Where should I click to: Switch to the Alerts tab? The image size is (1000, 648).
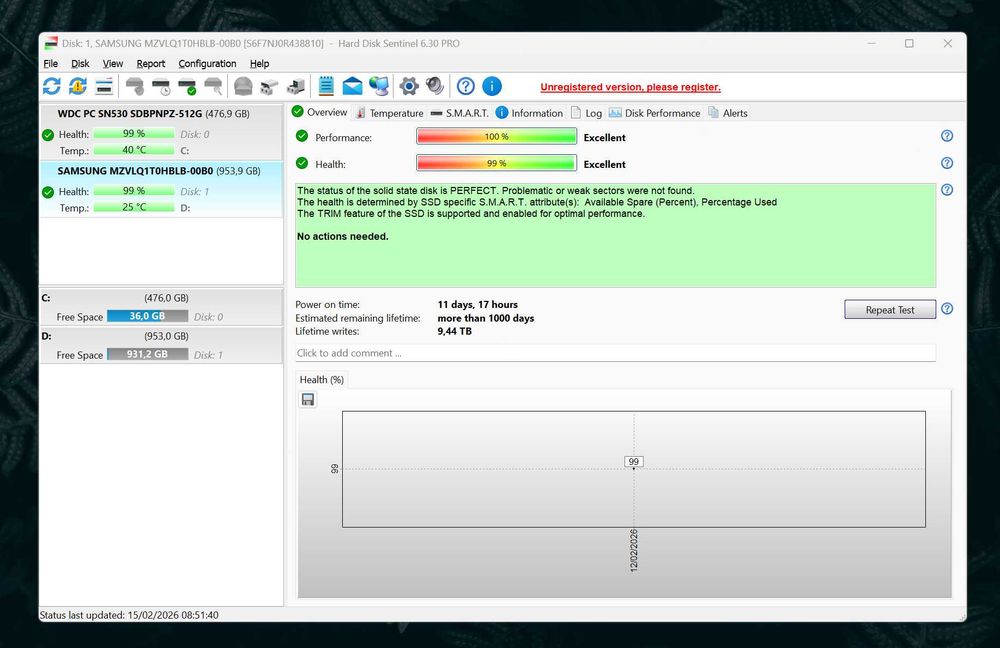[x=728, y=113]
